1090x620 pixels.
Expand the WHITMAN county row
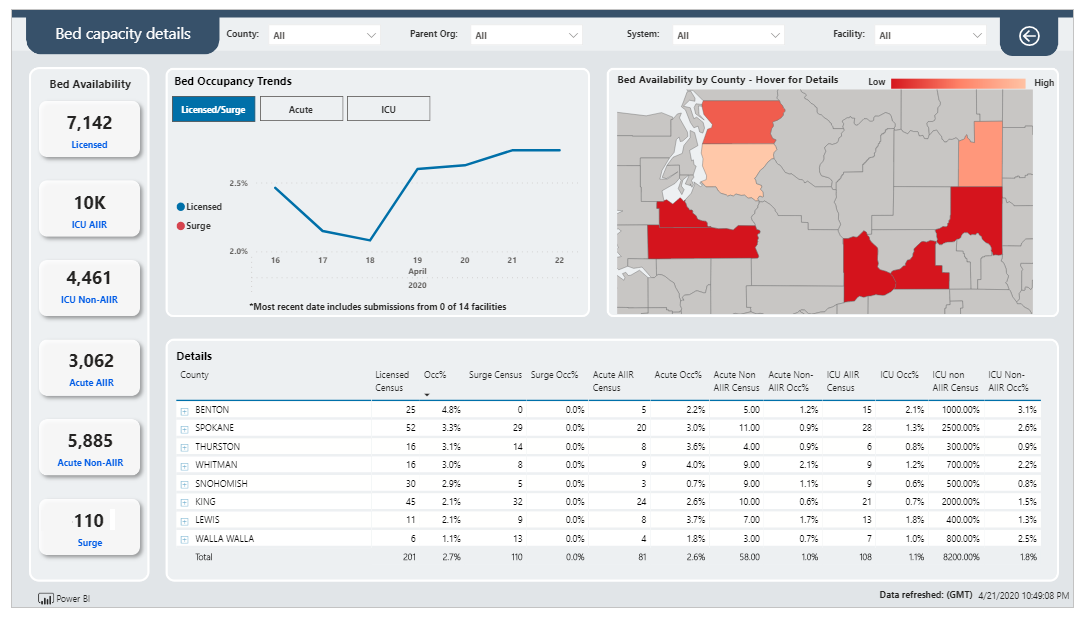(184, 466)
